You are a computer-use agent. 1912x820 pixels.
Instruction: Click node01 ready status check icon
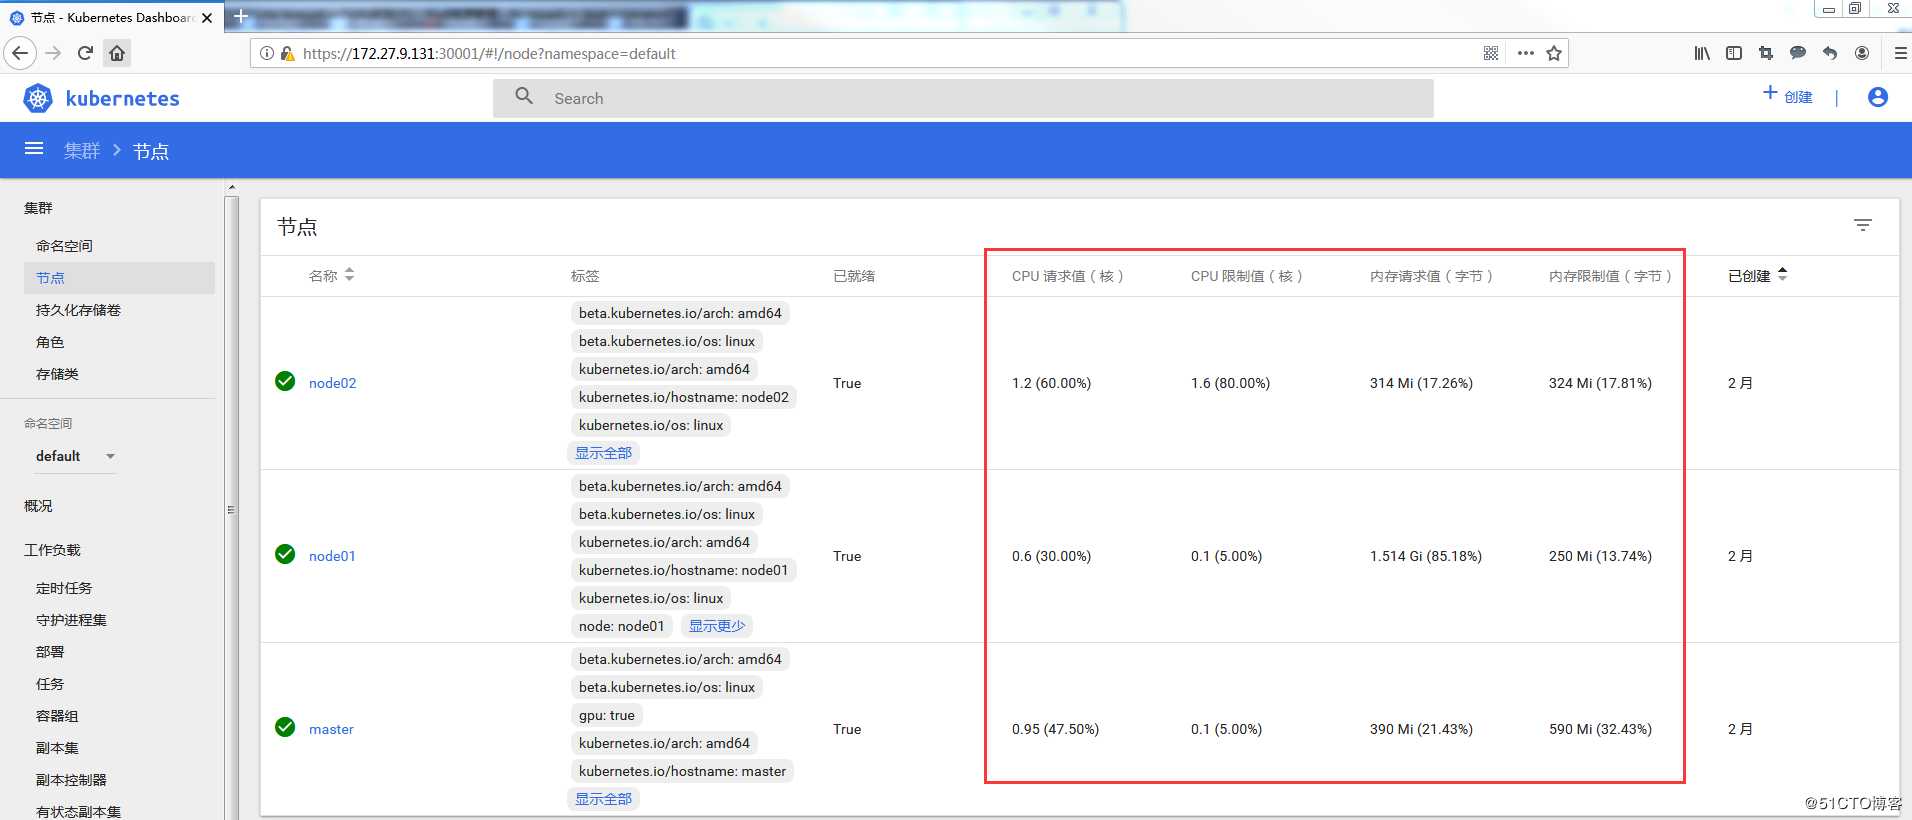click(x=285, y=554)
